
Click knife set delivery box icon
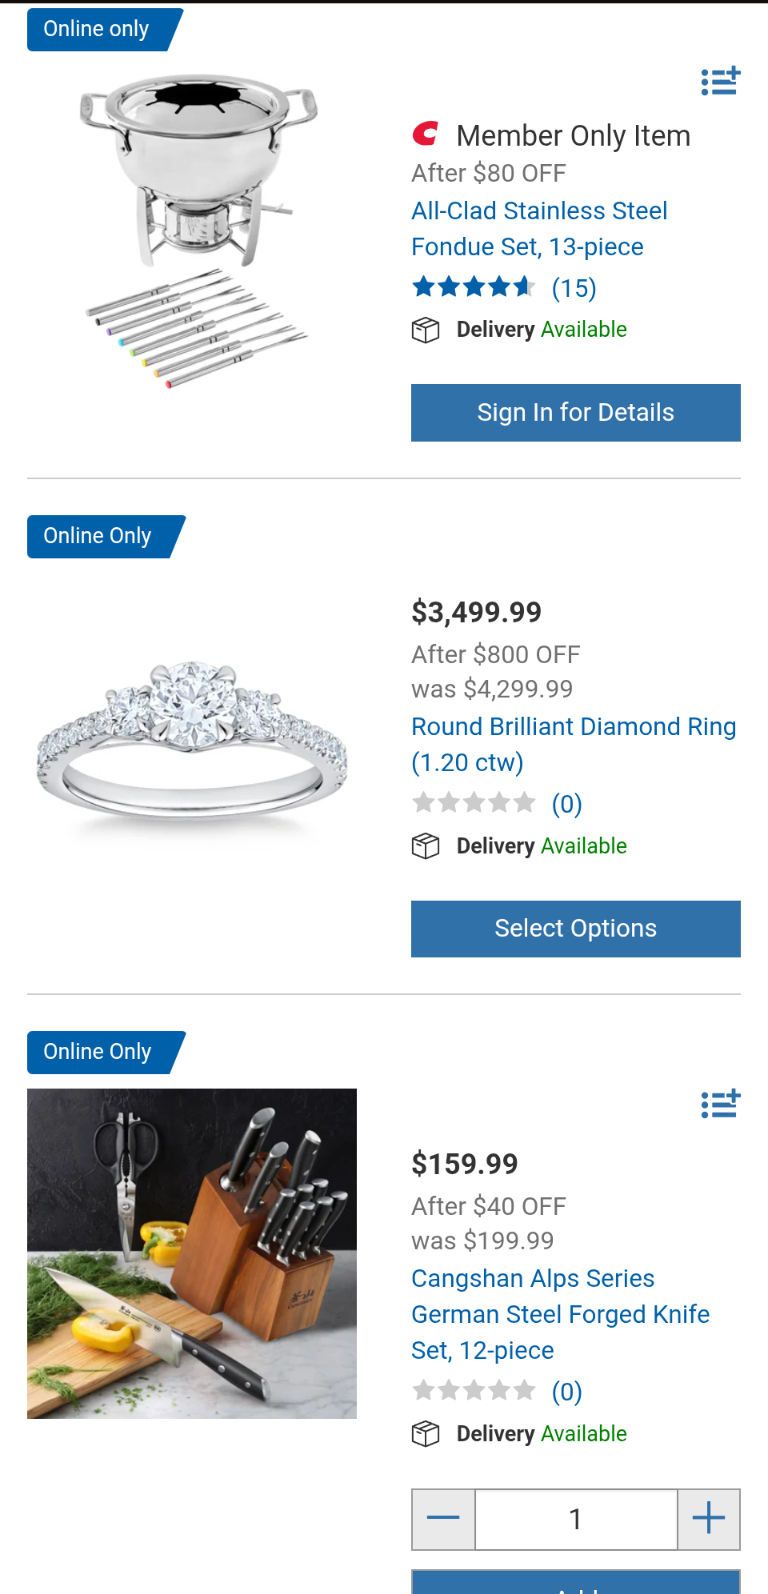point(426,1434)
